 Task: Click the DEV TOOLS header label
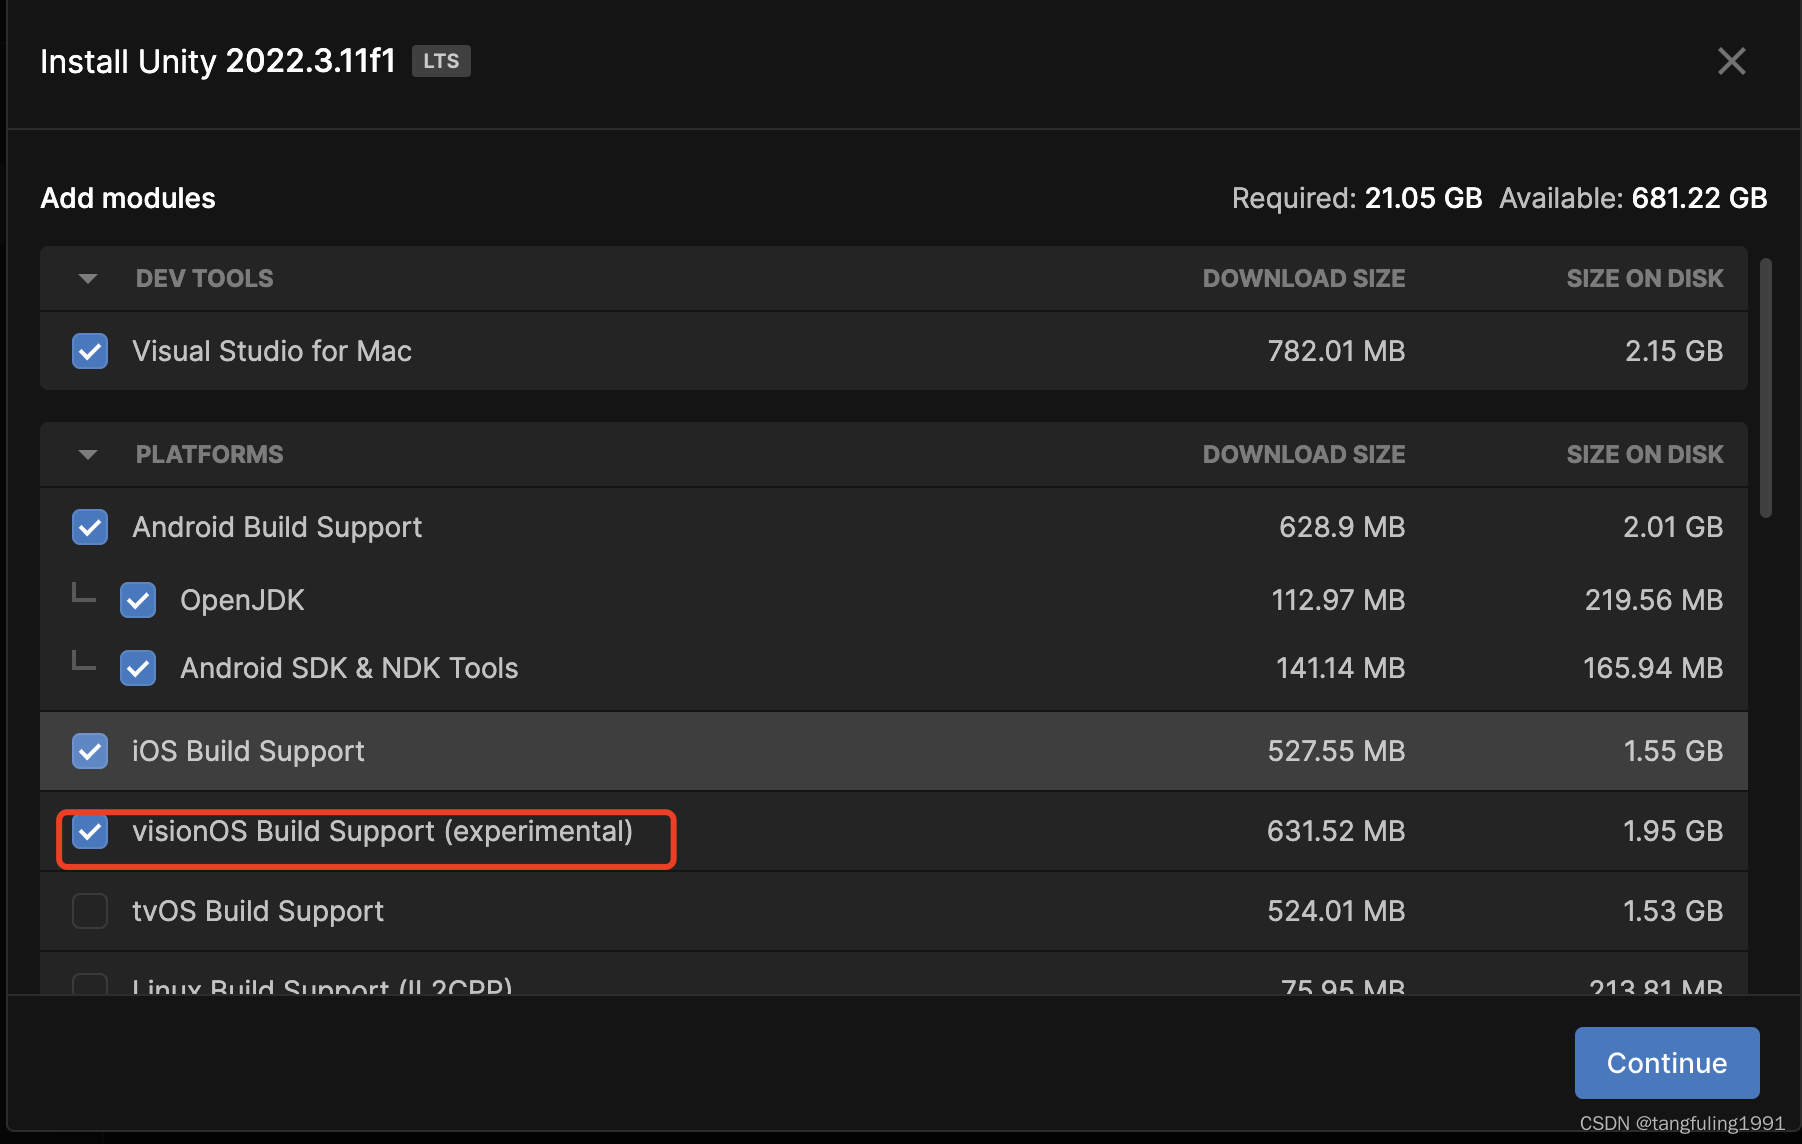tap(204, 279)
